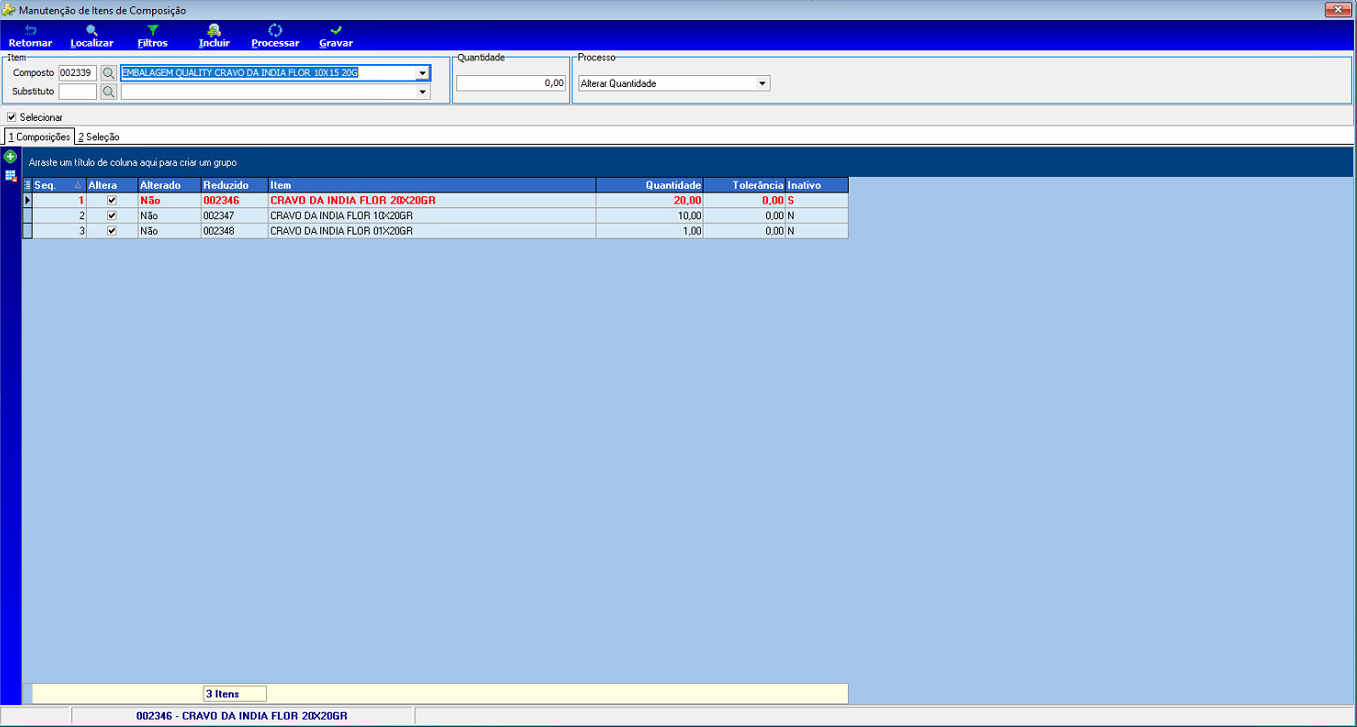Expand the Composto item dropdown arrow
This screenshot has height=727, width=1357.
(x=423, y=73)
